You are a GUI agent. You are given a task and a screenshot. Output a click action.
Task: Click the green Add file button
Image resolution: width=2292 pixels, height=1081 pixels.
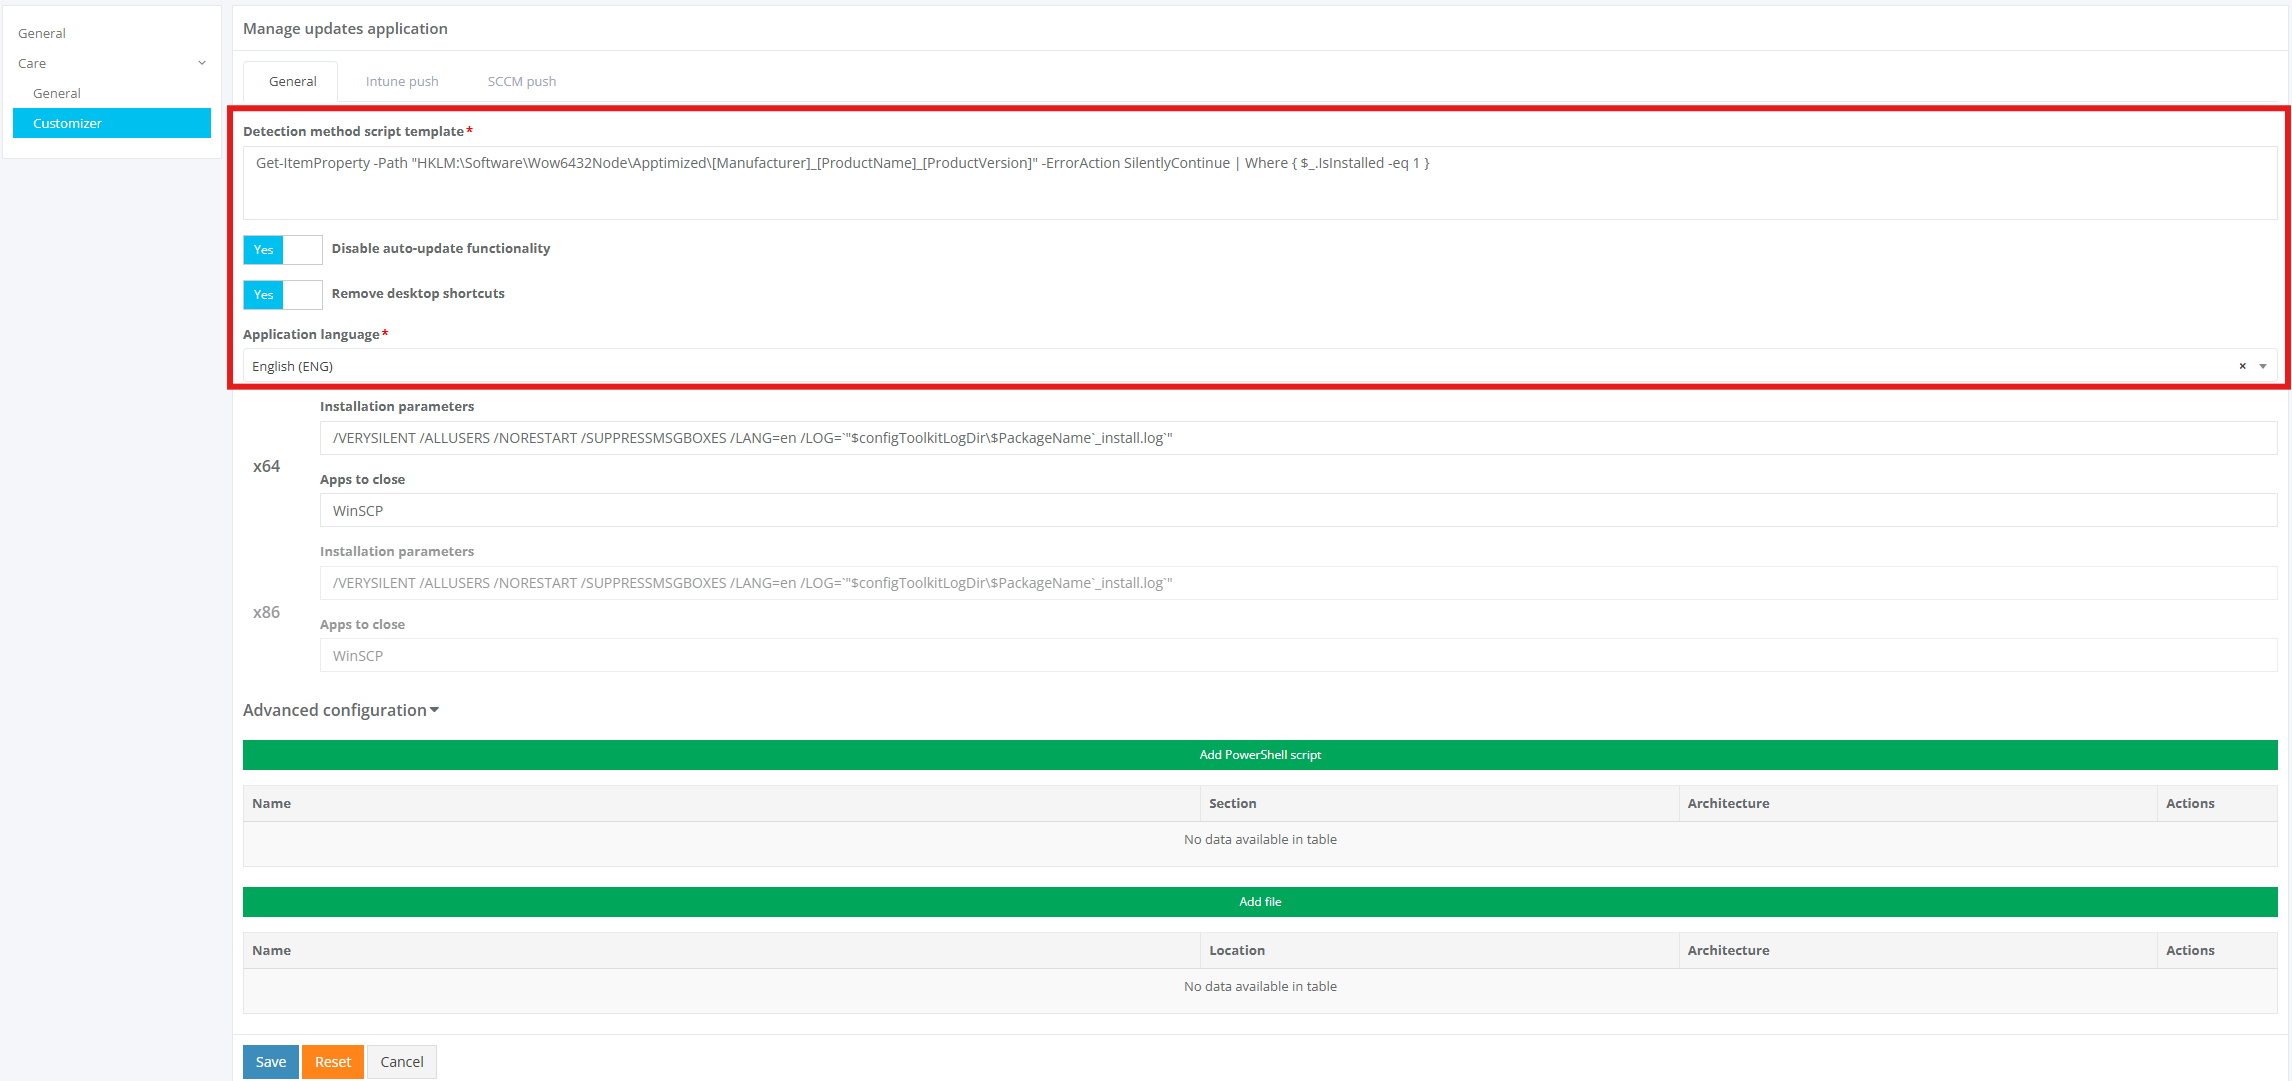pyautogui.click(x=1259, y=902)
